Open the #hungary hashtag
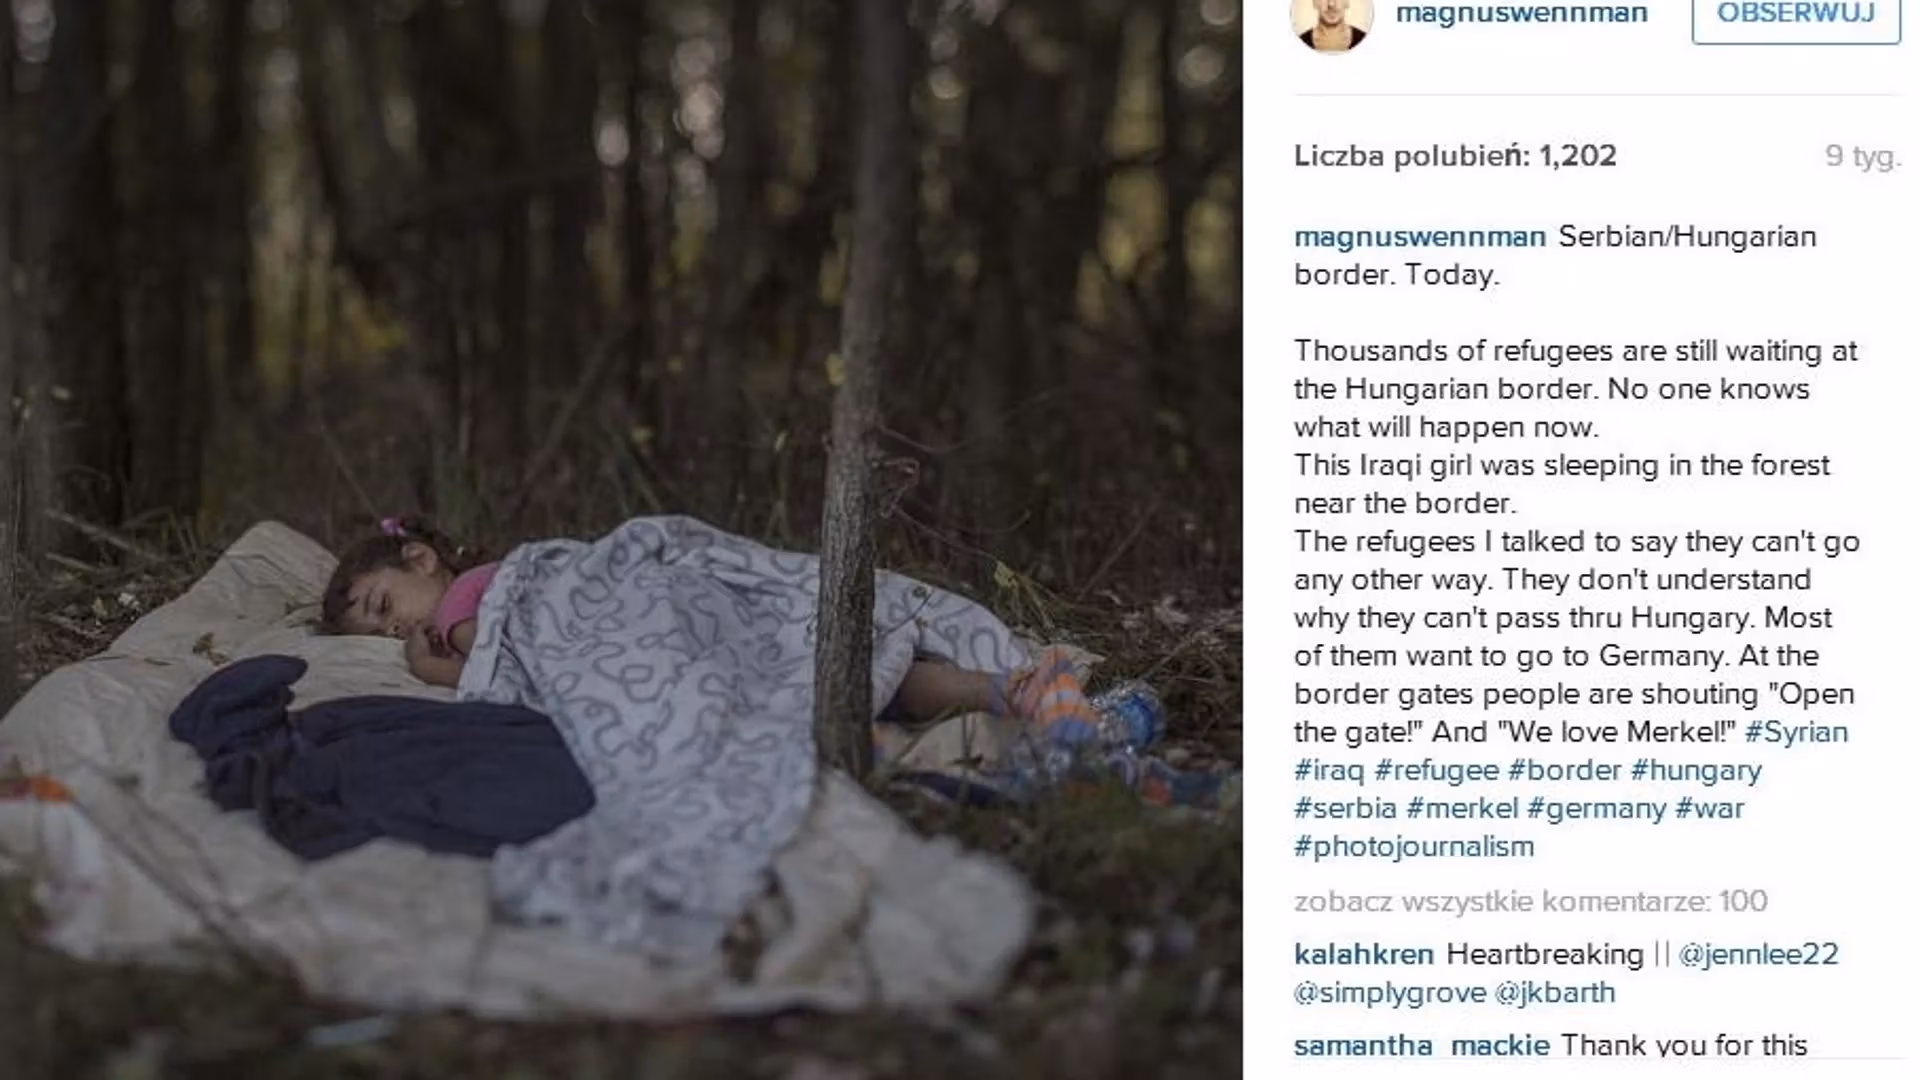 pyautogui.click(x=1696, y=771)
